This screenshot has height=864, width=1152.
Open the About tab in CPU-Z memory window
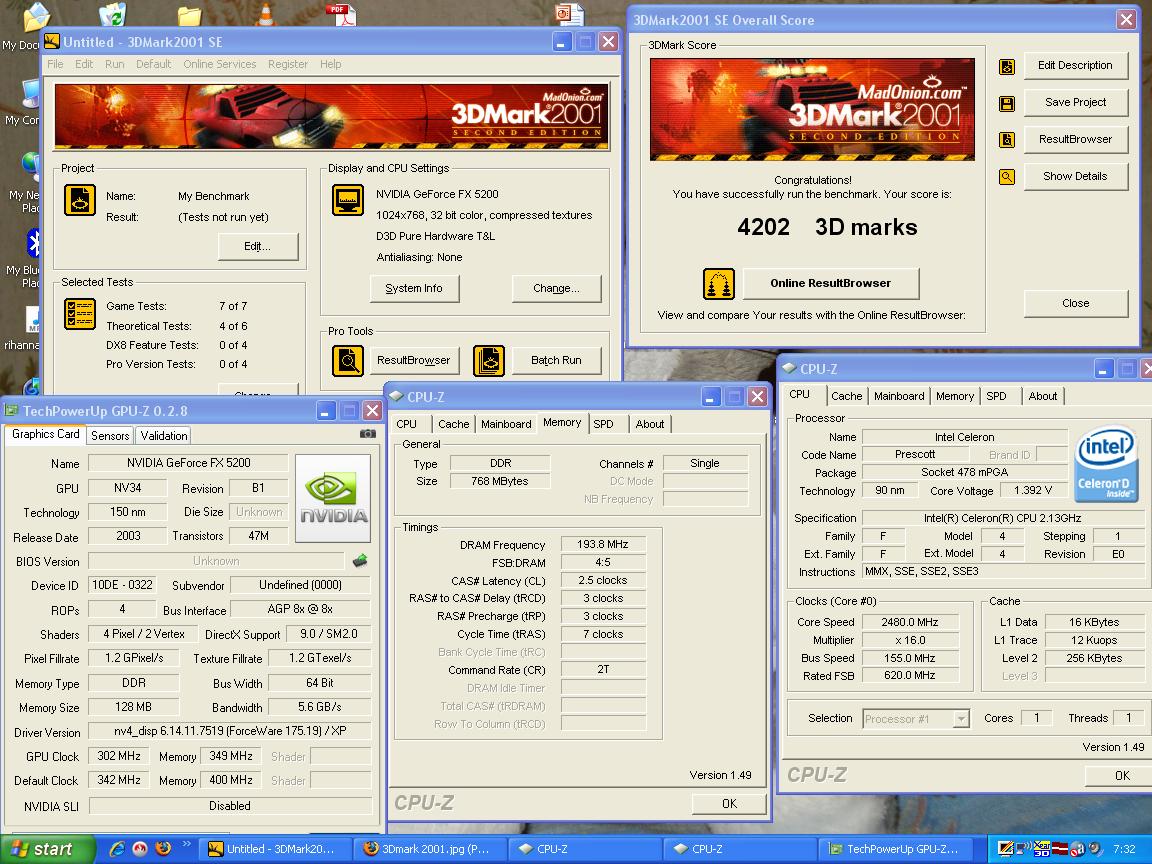coord(649,424)
